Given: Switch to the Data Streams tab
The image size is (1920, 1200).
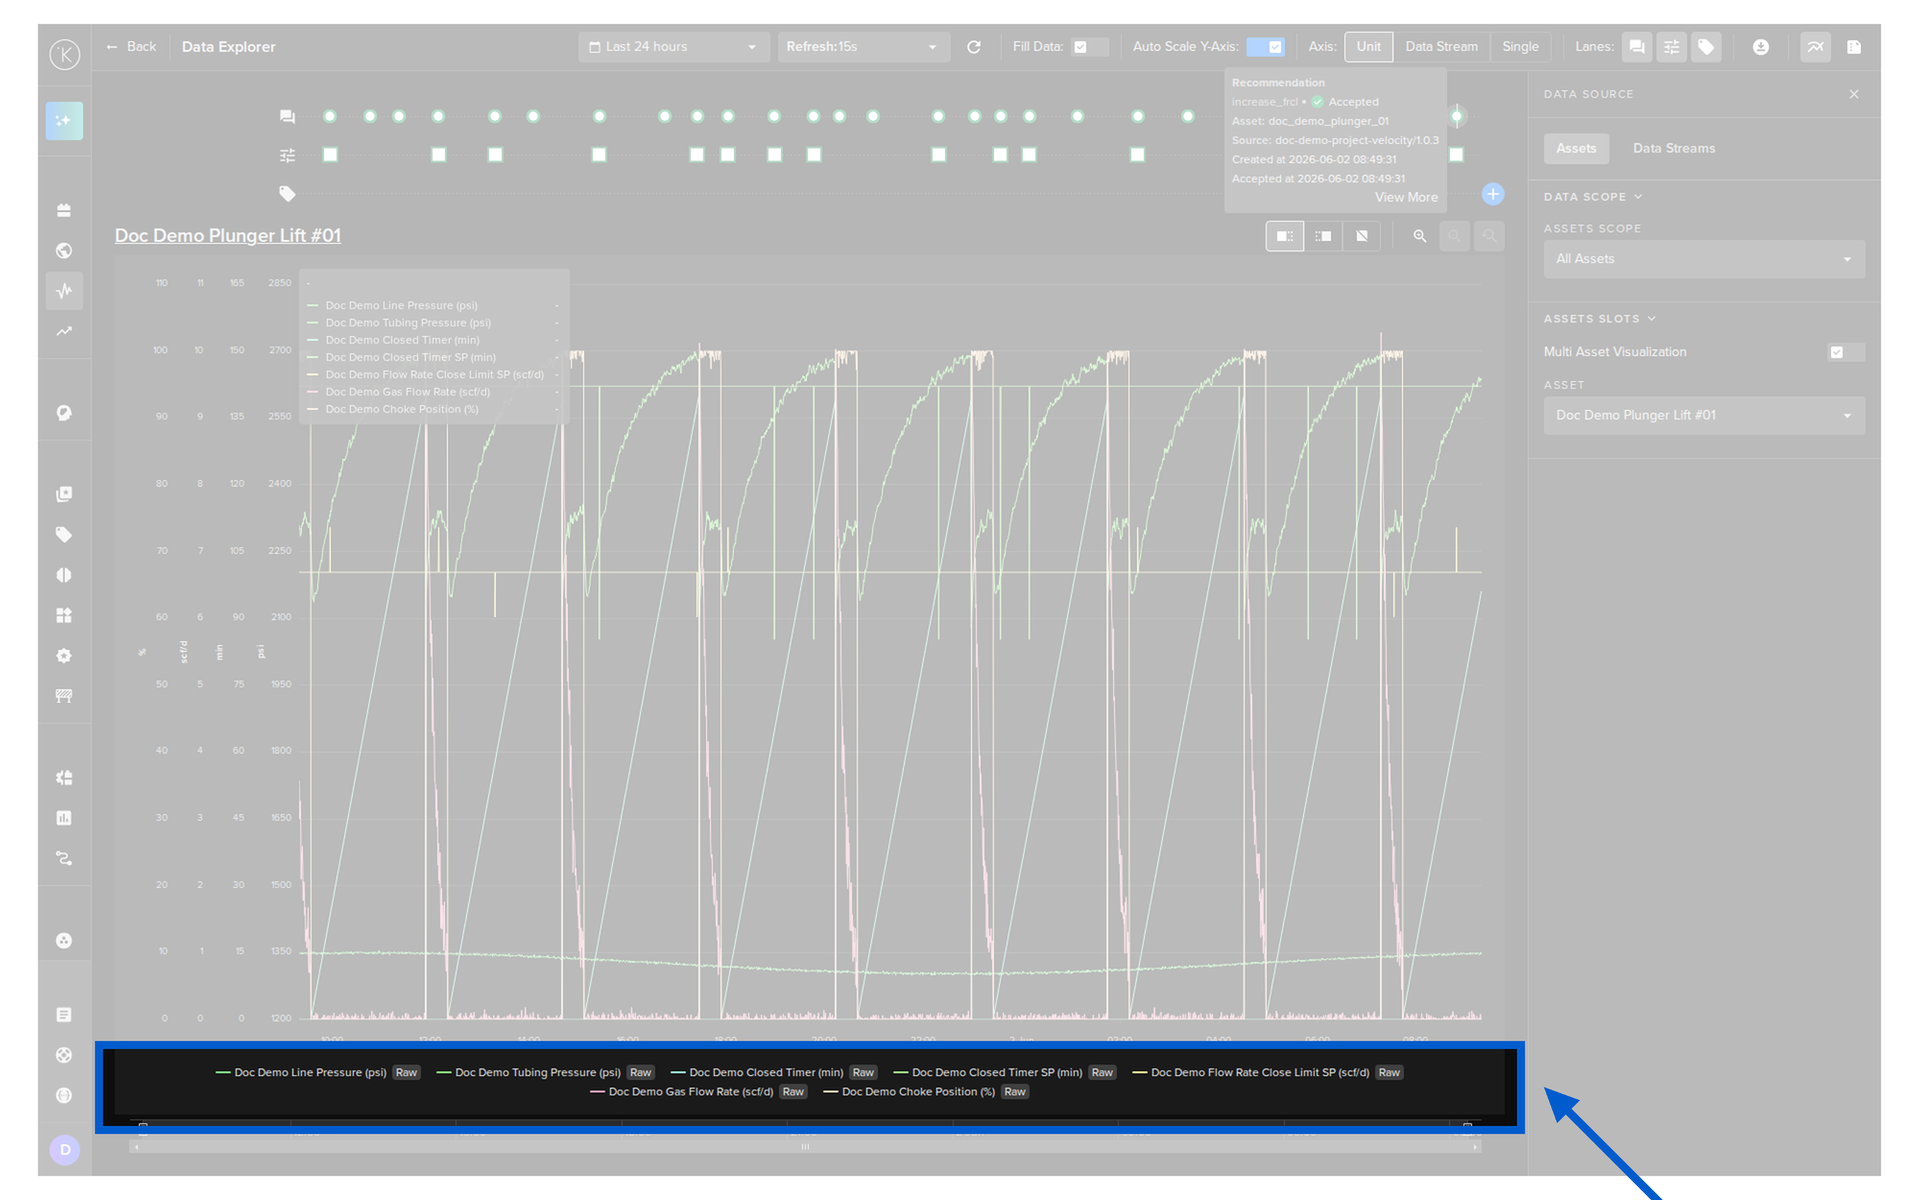Looking at the screenshot, I should [x=1674, y=148].
